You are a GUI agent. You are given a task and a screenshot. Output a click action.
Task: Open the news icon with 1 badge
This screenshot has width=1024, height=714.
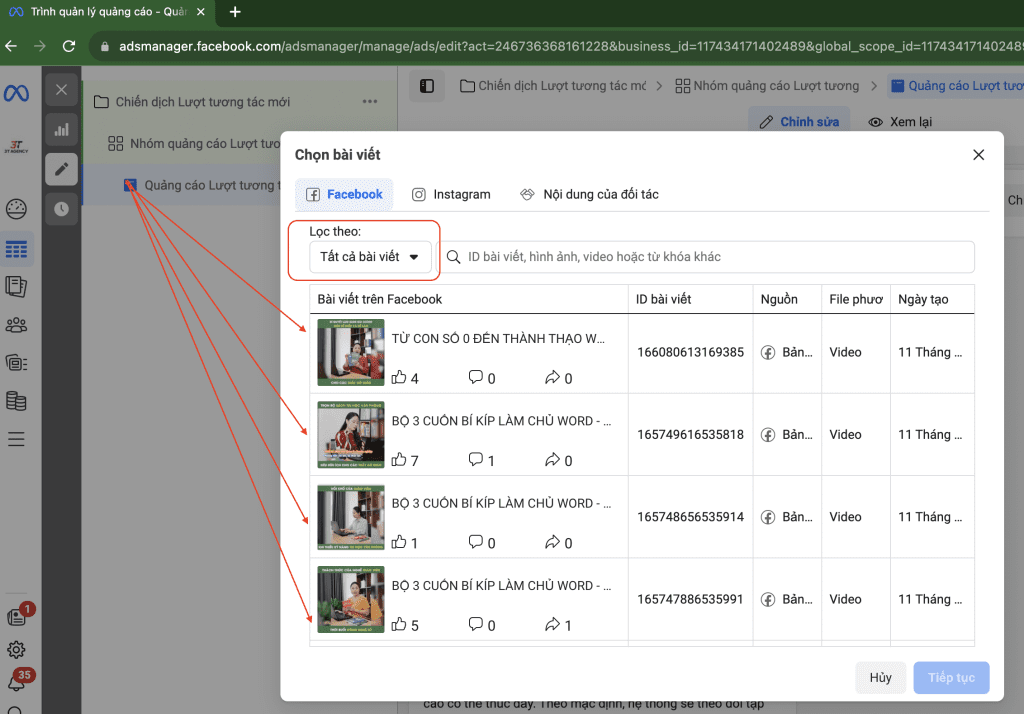click(x=18, y=615)
